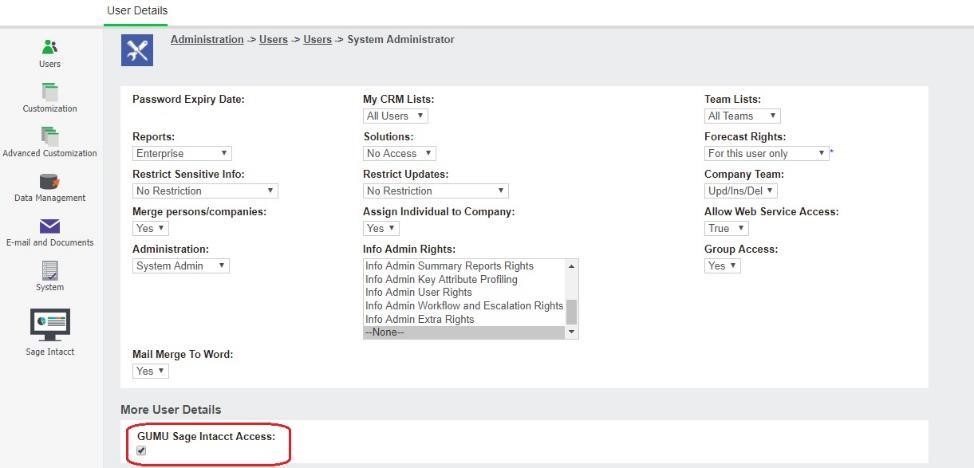This screenshot has height=468, width=974.
Task: Open the Administration System Admin dropdown
Action: [182, 266]
